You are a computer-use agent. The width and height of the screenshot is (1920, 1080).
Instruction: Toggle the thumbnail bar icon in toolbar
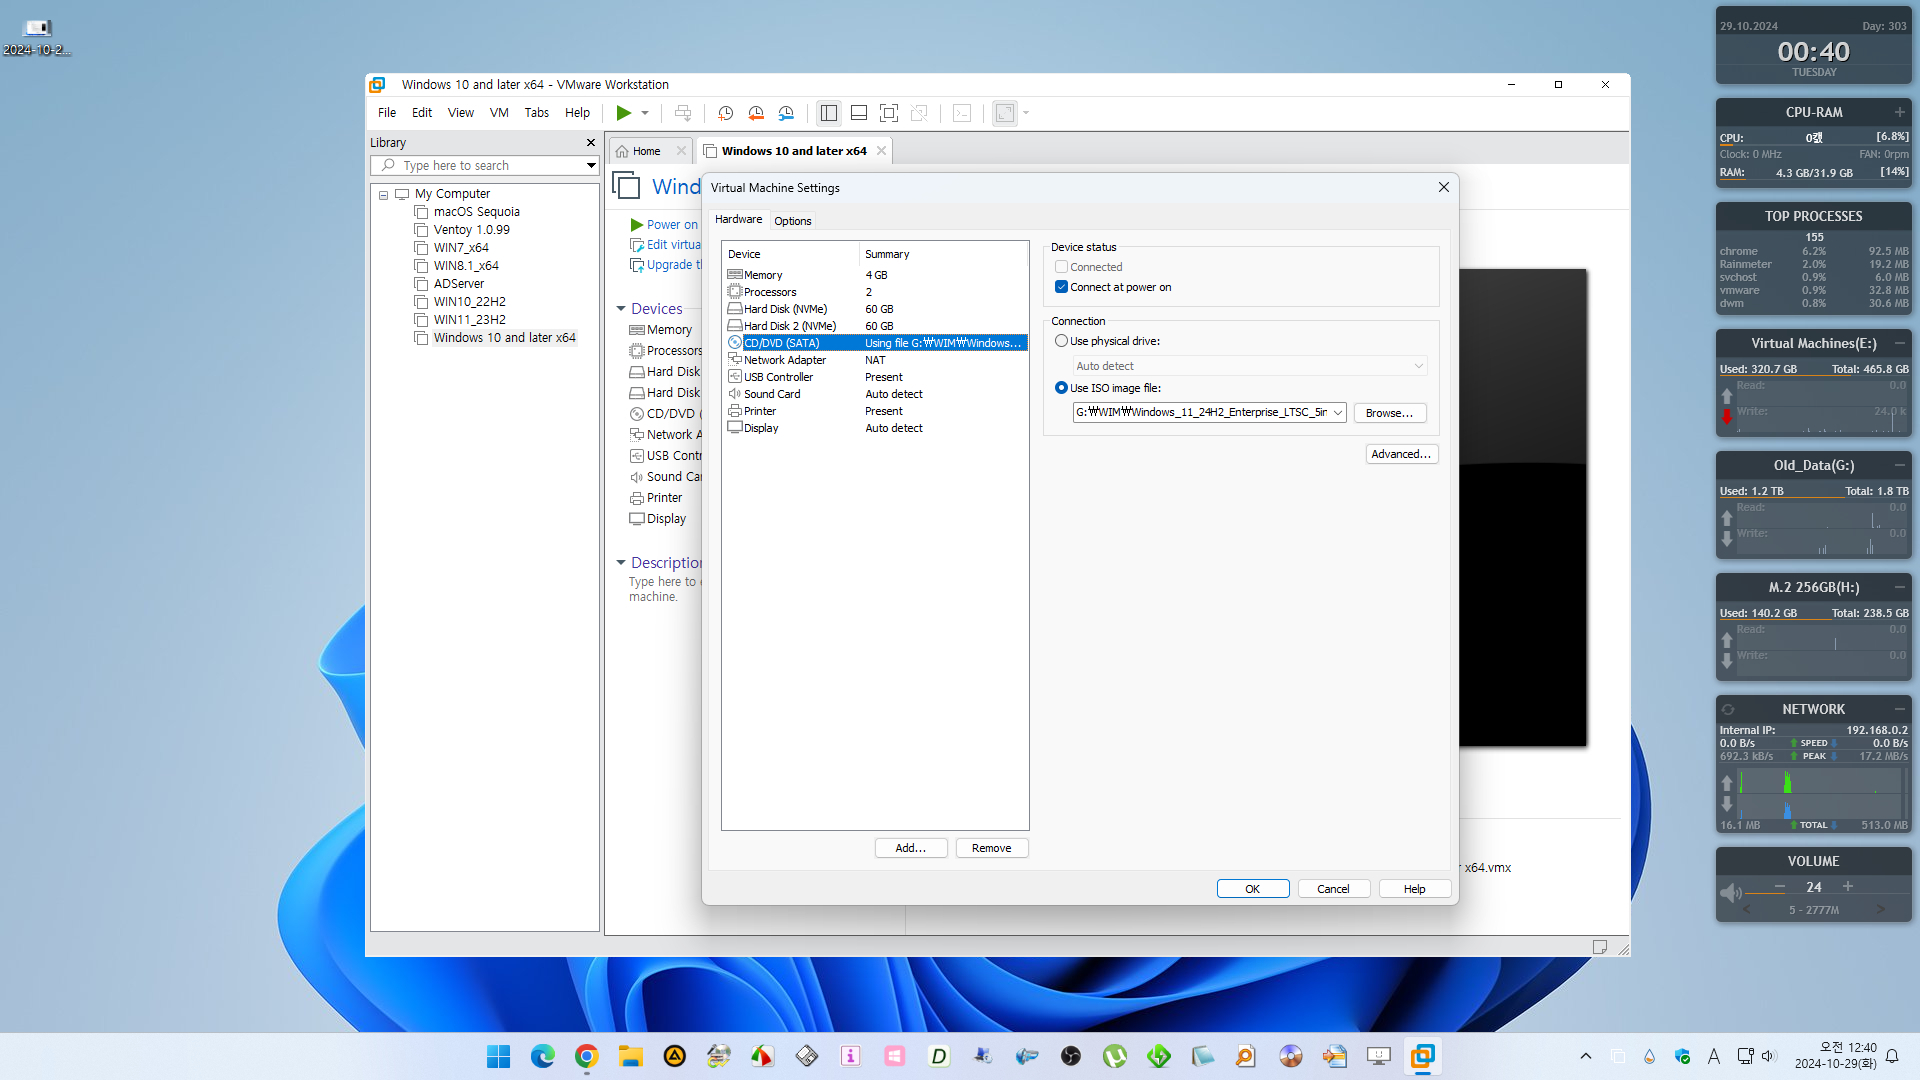pyautogui.click(x=859, y=113)
